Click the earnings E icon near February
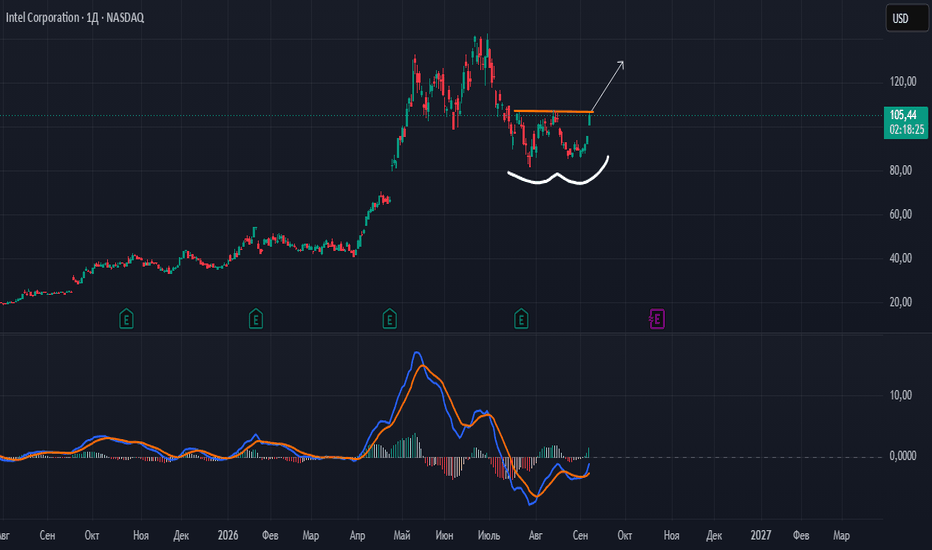 256,319
